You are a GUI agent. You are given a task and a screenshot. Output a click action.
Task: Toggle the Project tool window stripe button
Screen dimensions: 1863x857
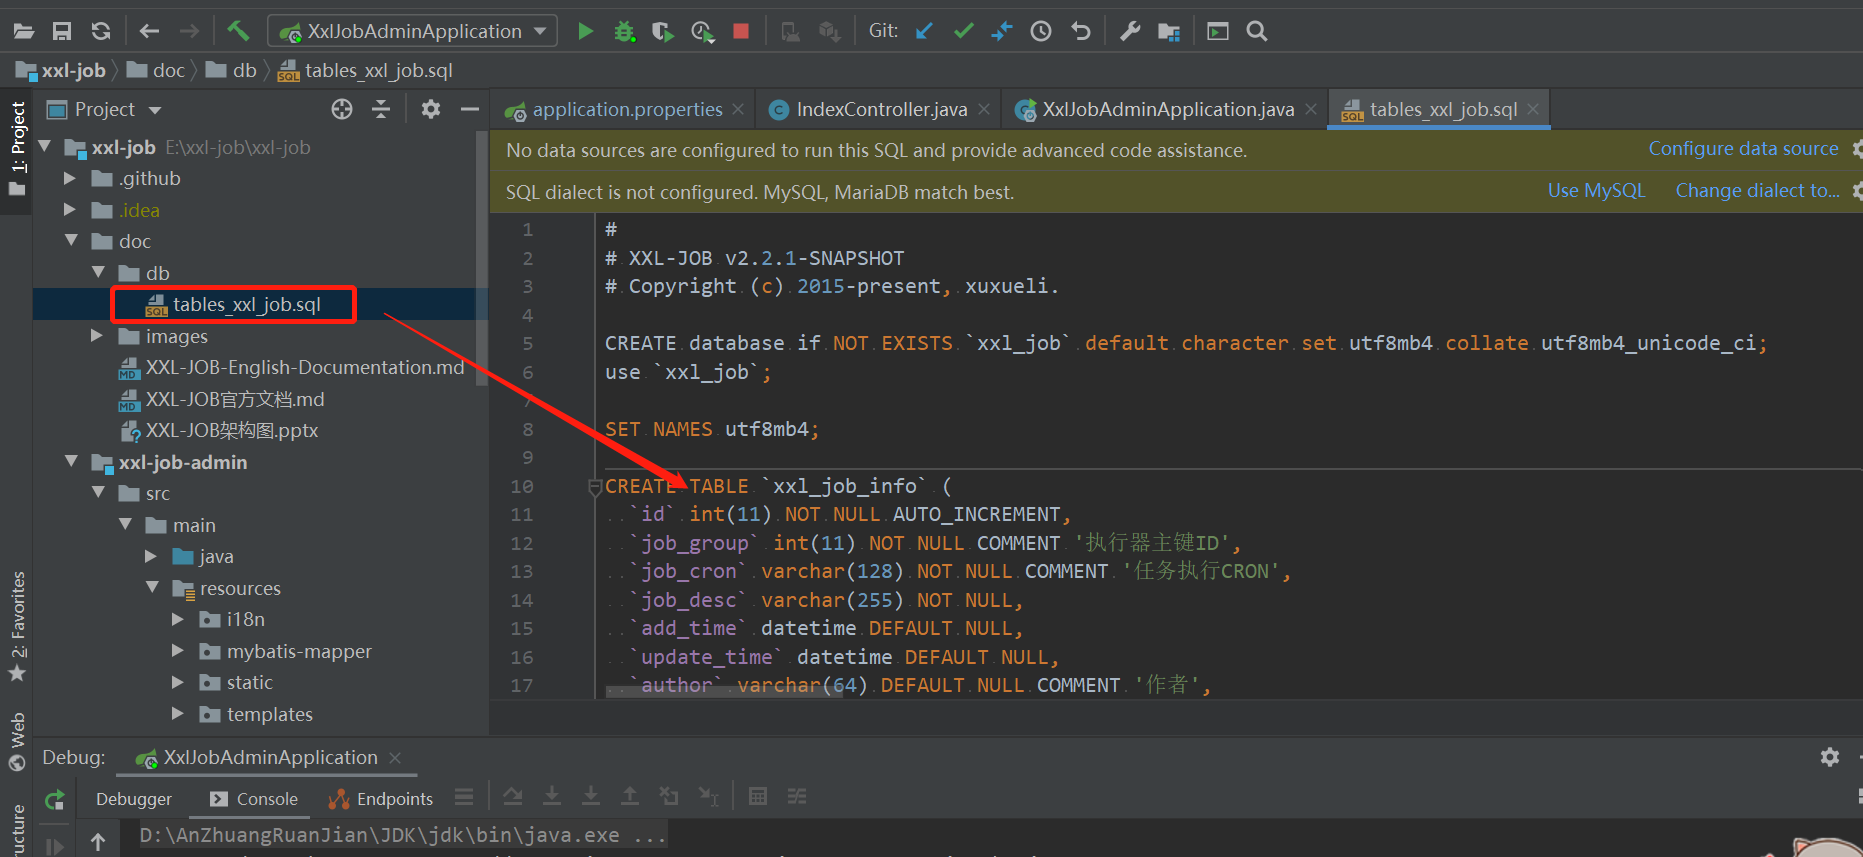pyautogui.click(x=17, y=149)
